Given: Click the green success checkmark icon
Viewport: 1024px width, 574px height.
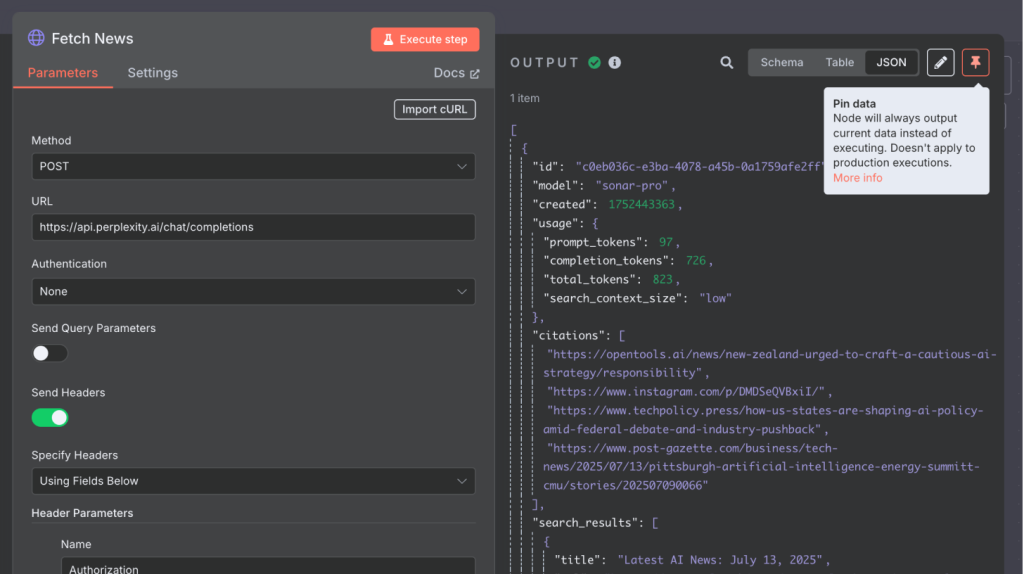Looking at the screenshot, I should click(x=594, y=63).
